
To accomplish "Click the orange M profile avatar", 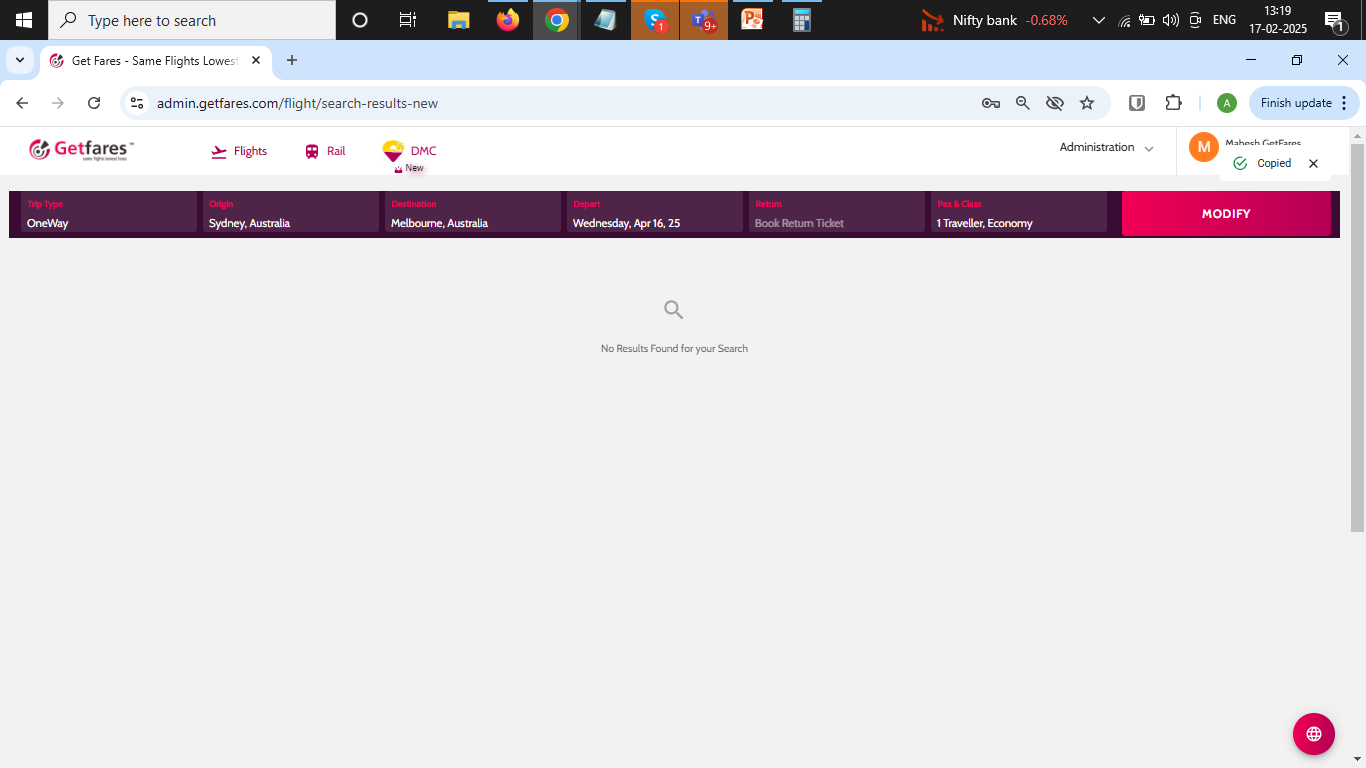I will 1203,147.
